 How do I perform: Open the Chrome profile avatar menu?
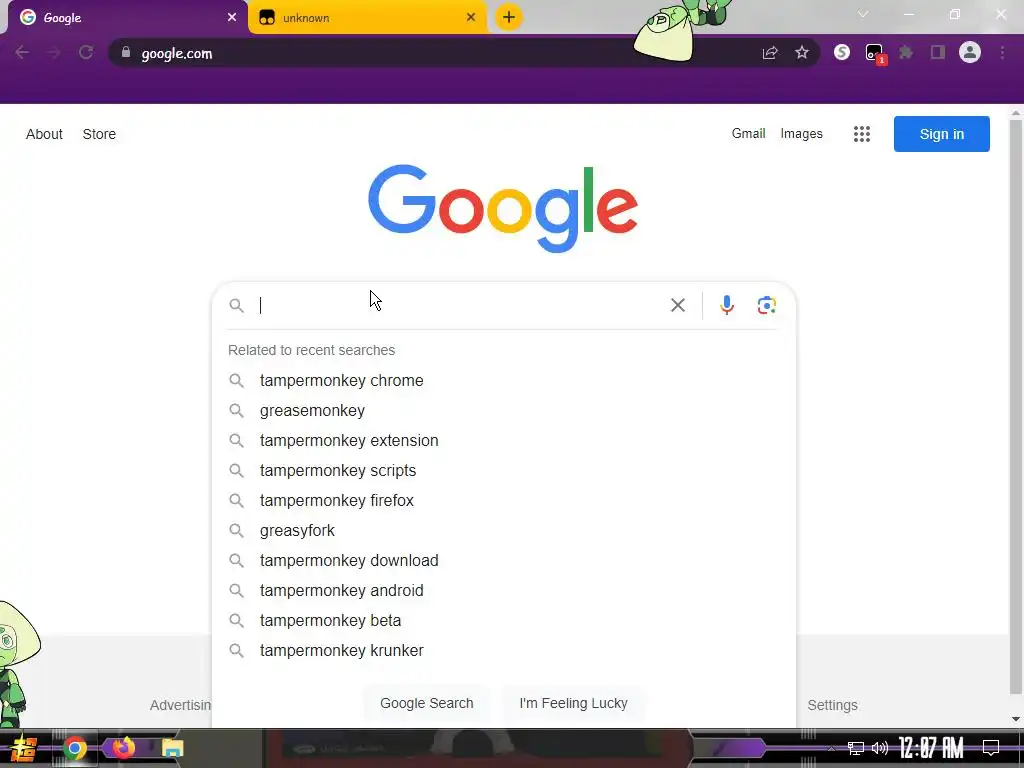[970, 52]
